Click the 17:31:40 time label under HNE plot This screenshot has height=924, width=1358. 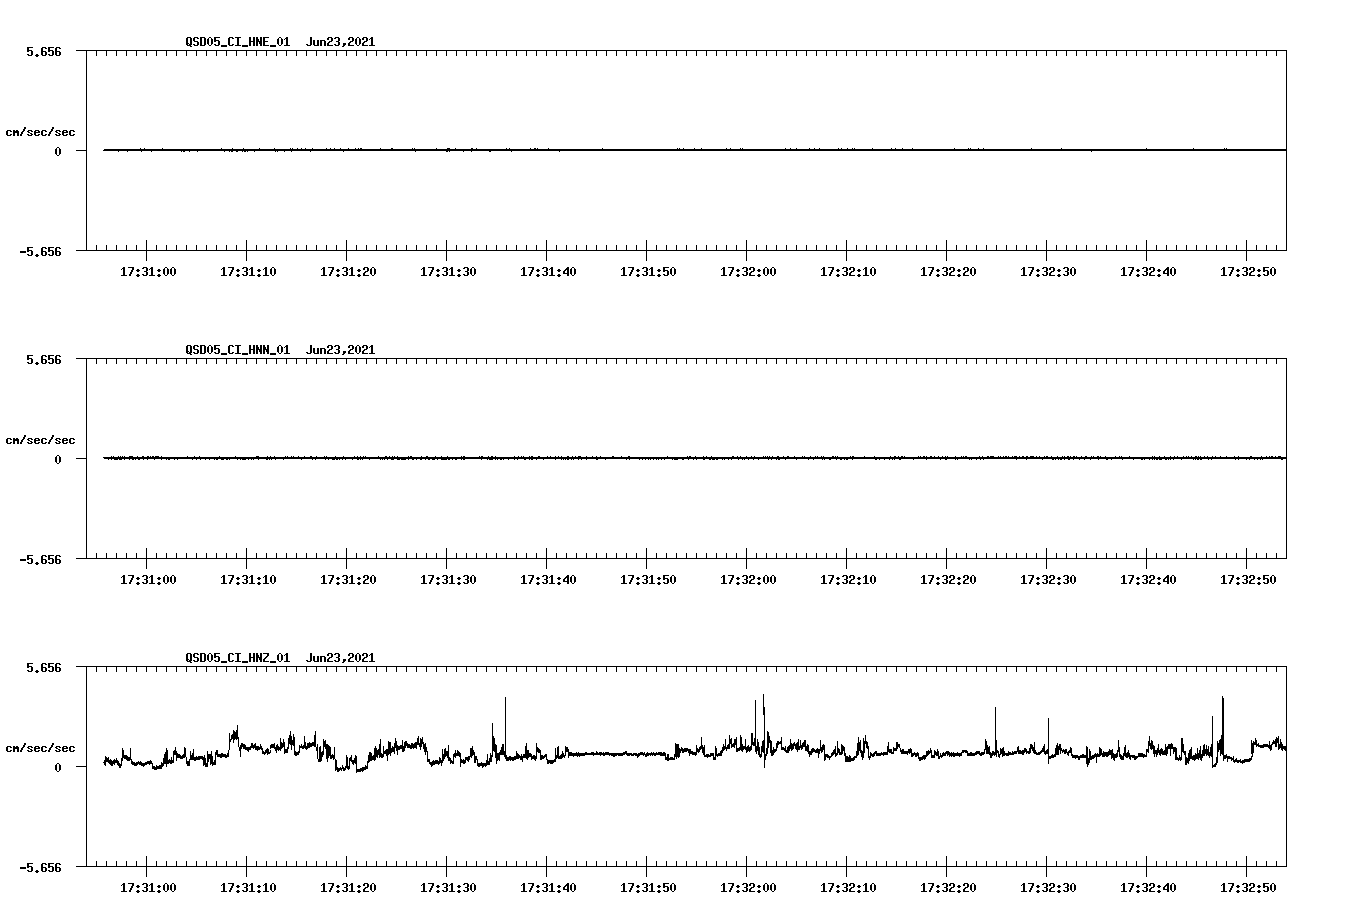point(548,271)
